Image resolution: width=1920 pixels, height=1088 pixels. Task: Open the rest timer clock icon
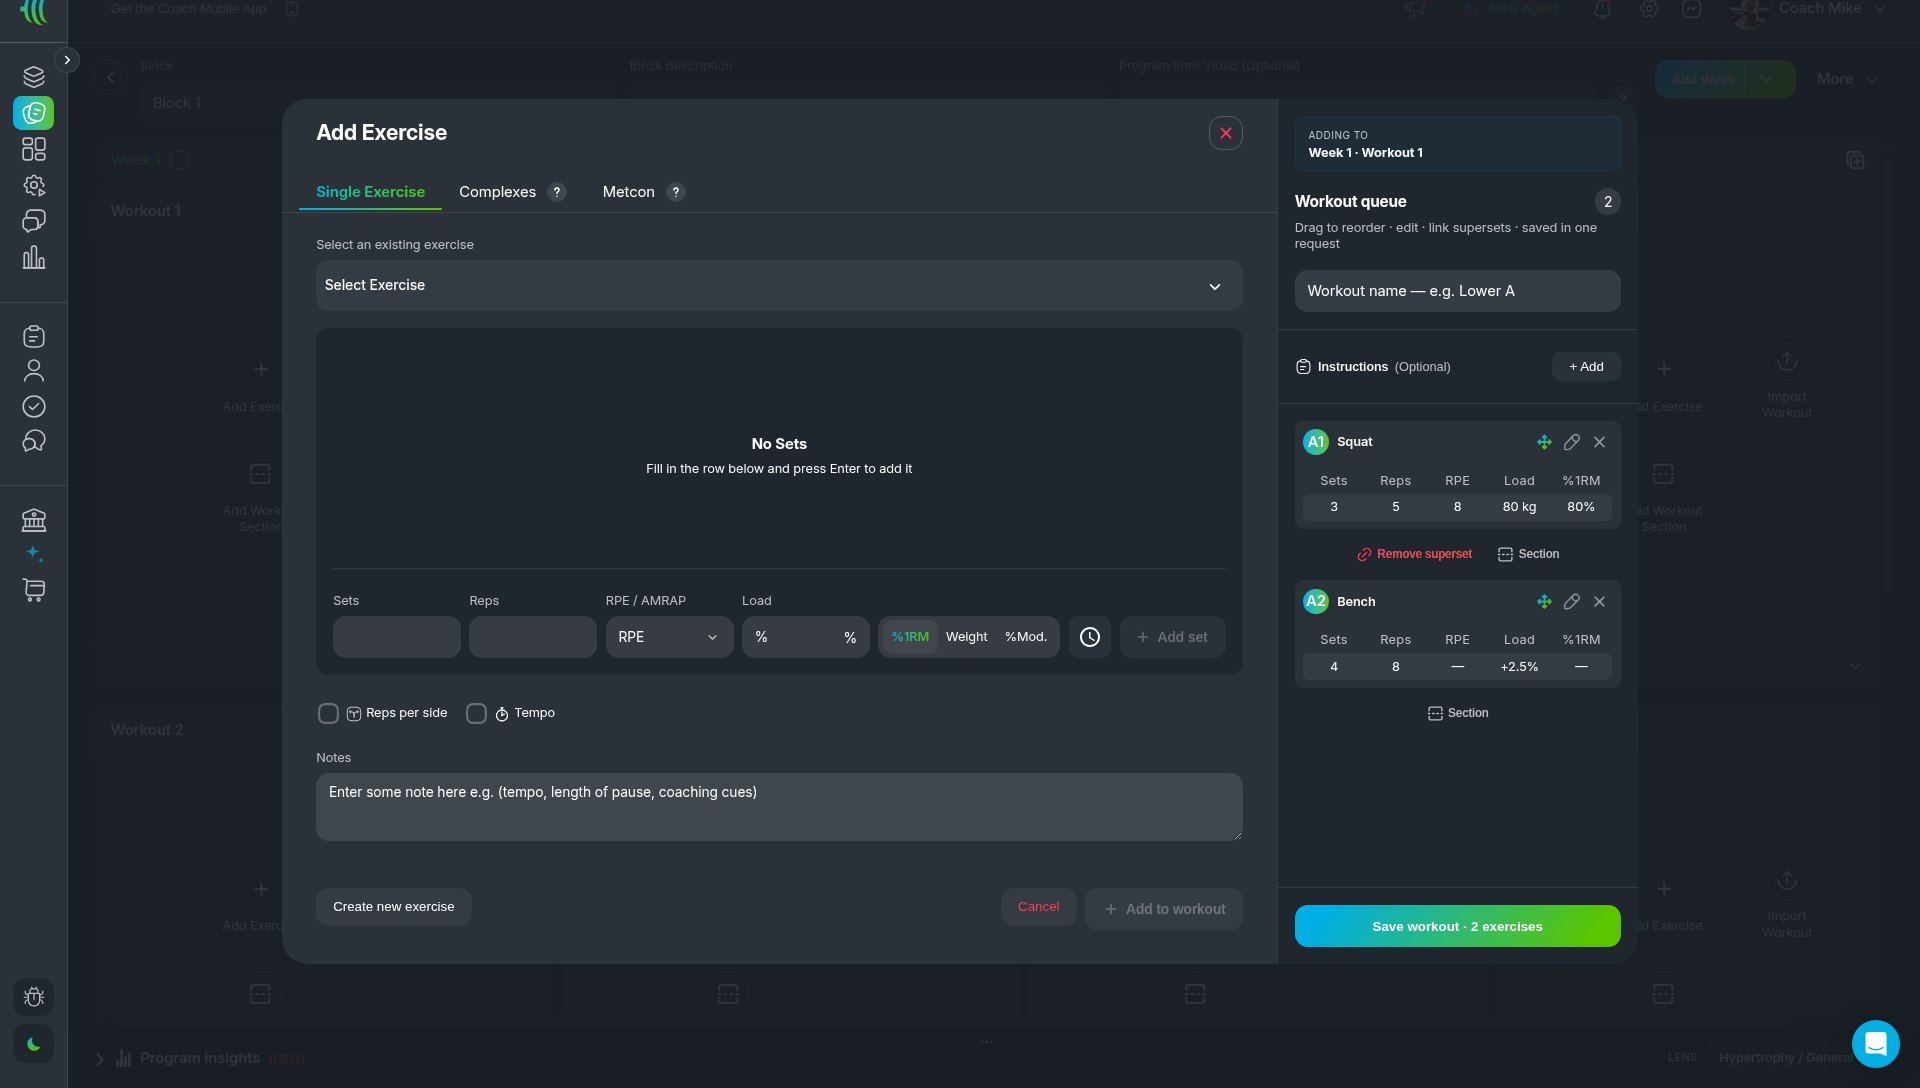[1090, 637]
